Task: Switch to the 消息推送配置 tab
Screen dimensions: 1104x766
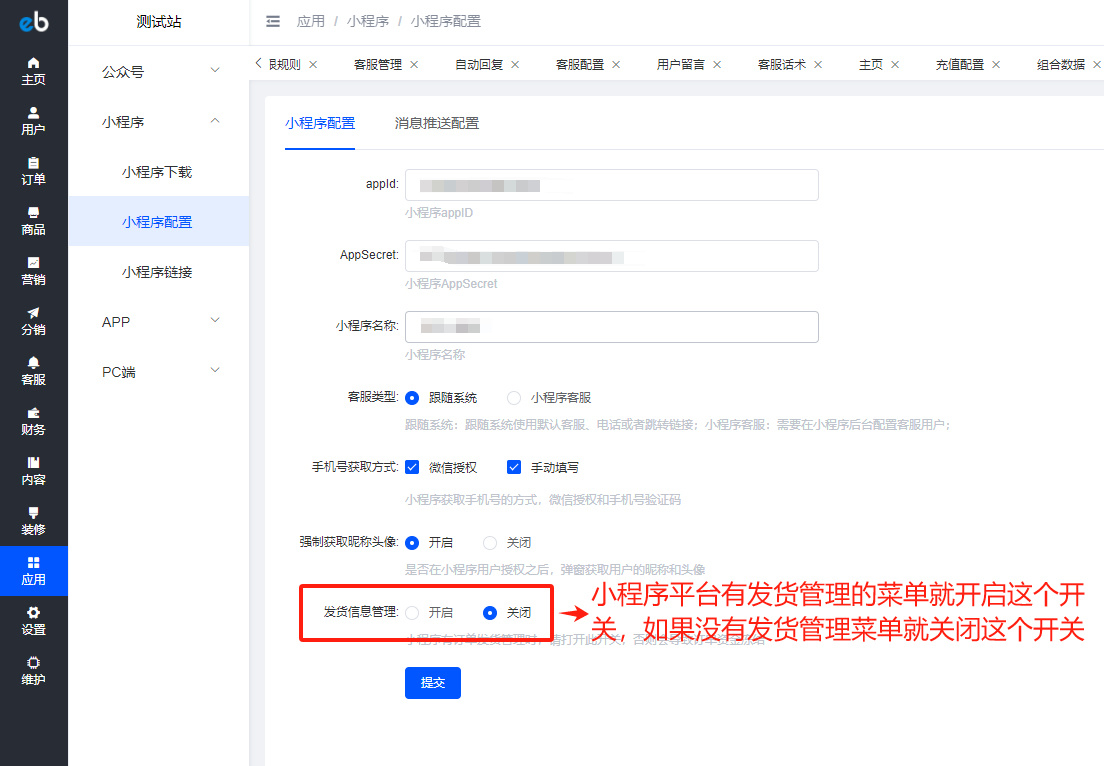Action: pos(436,123)
